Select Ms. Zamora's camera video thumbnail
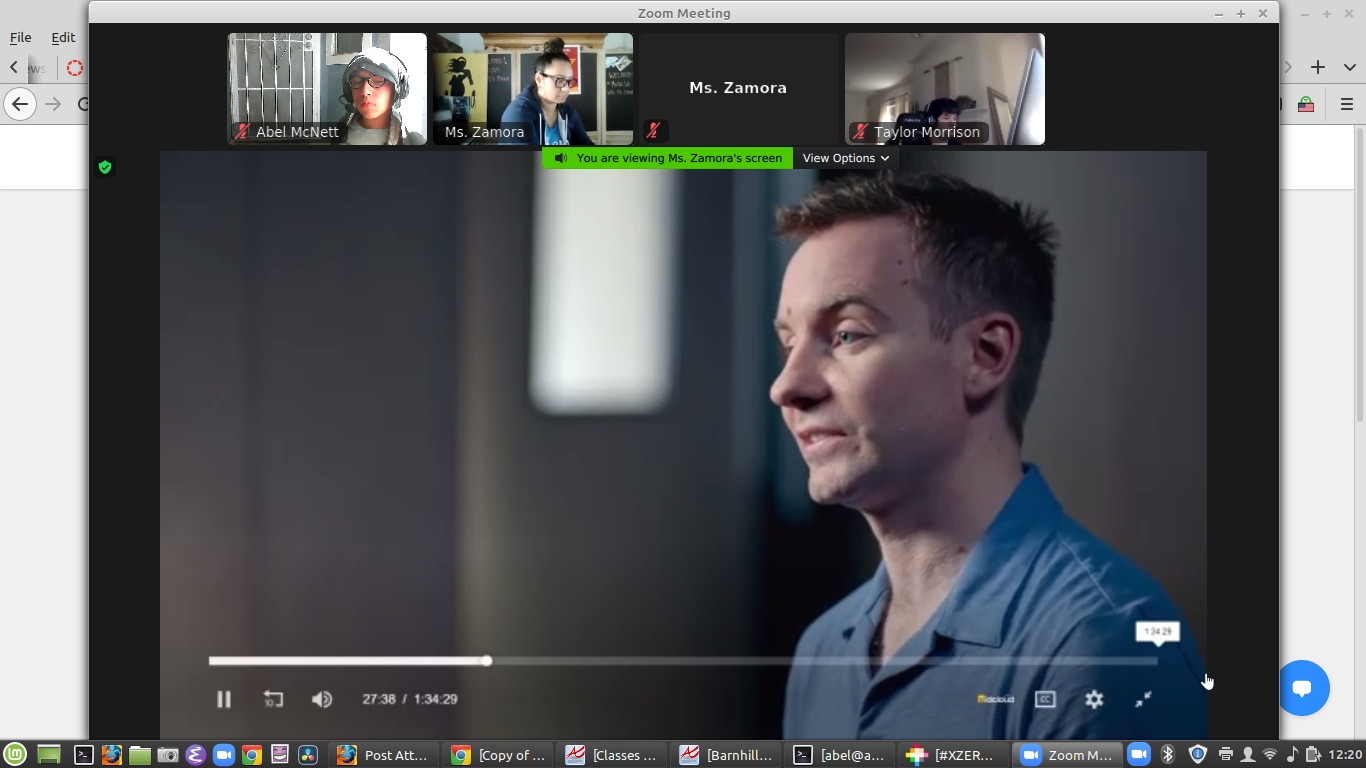The height and width of the screenshot is (768, 1366). coord(533,89)
